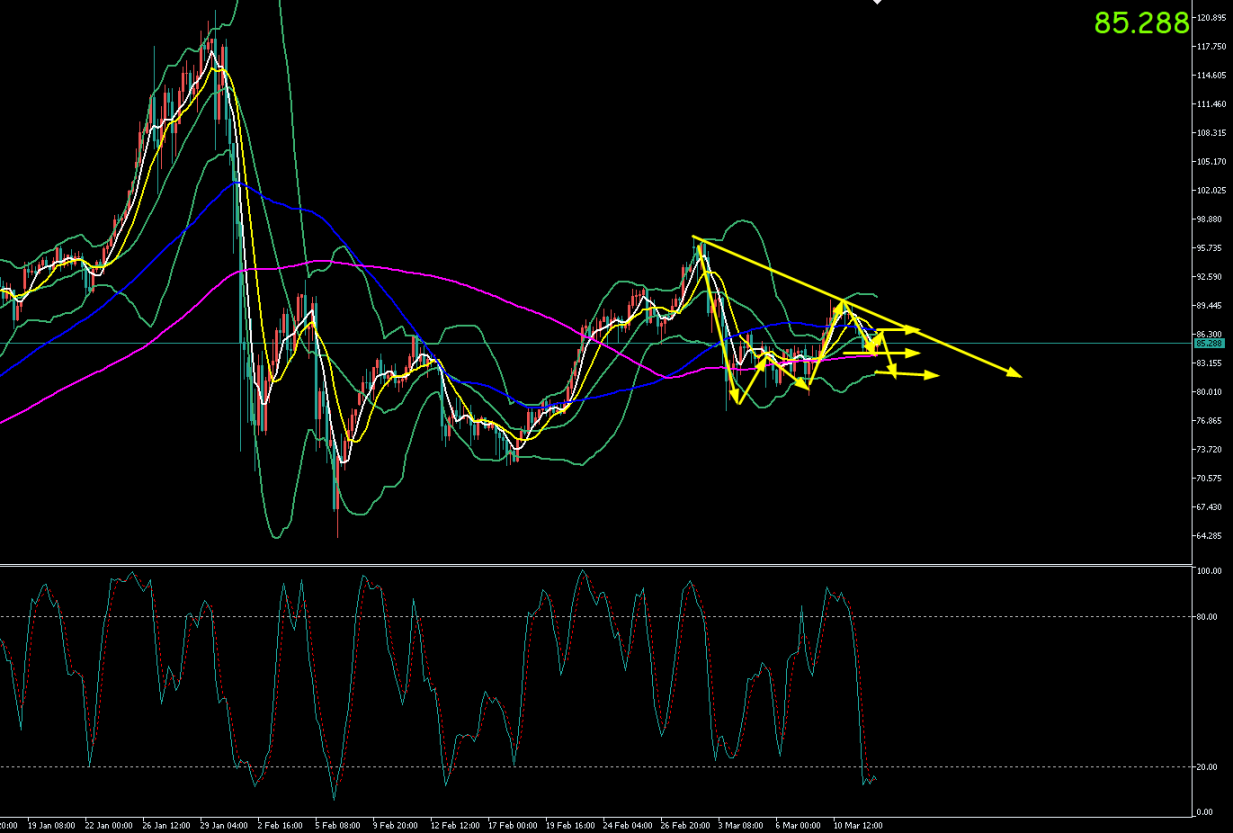Click the 64.285 price scale label
The height and width of the screenshot is (833, 1233).
coord(1211,536)
